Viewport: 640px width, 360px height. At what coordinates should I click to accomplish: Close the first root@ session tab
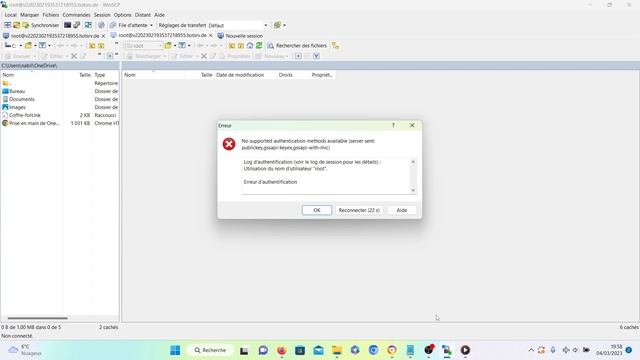coord(103,36)
